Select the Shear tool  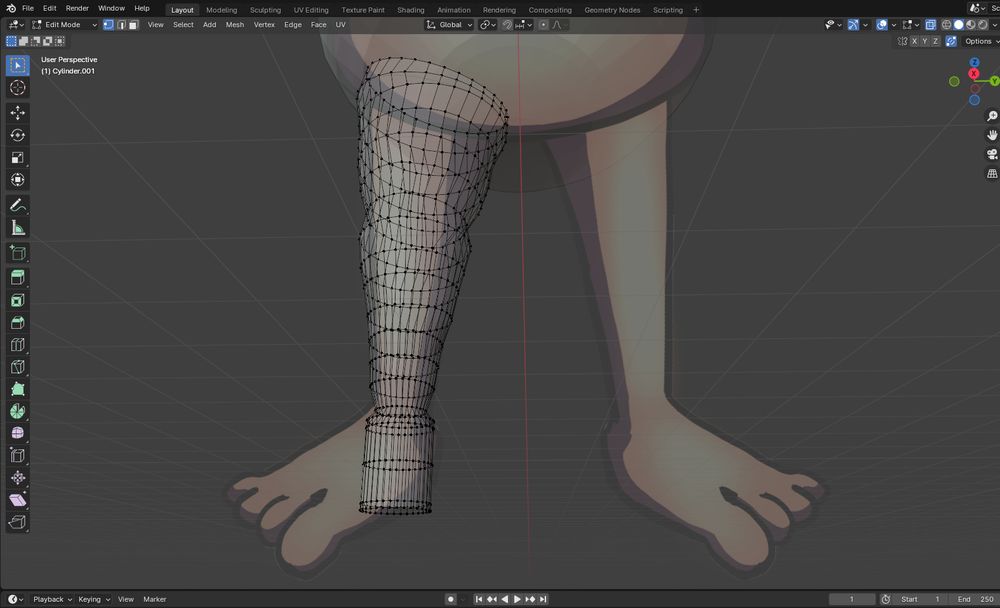pos(18,500)
